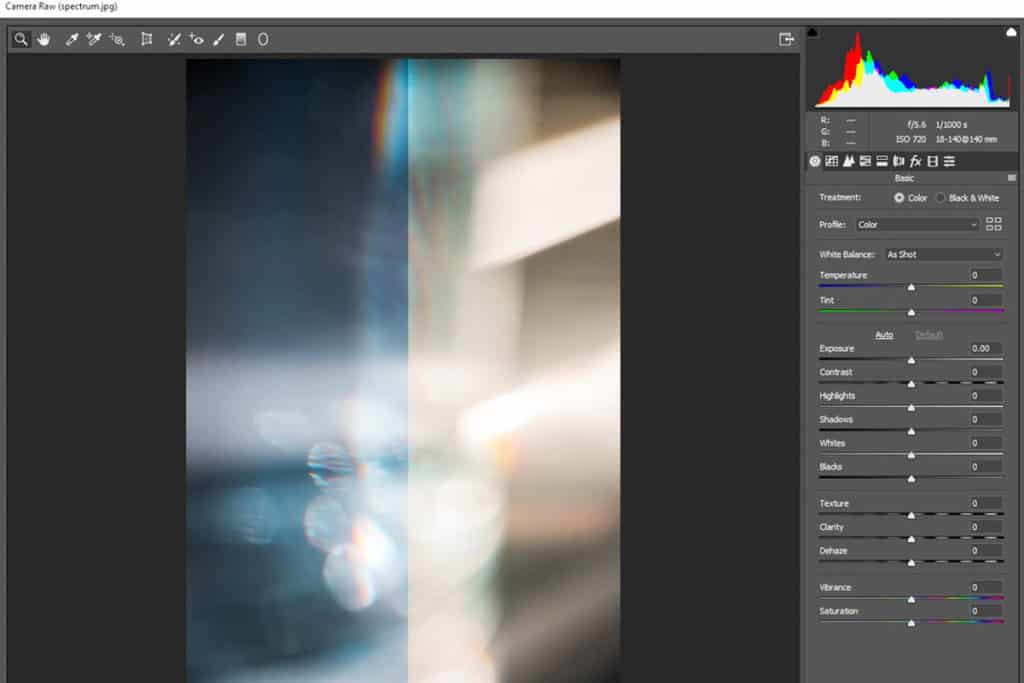Click the Contrast slider handle
Image resolution: width=1024 pixels, height=683 pixels.
click(x=912, y=384)
